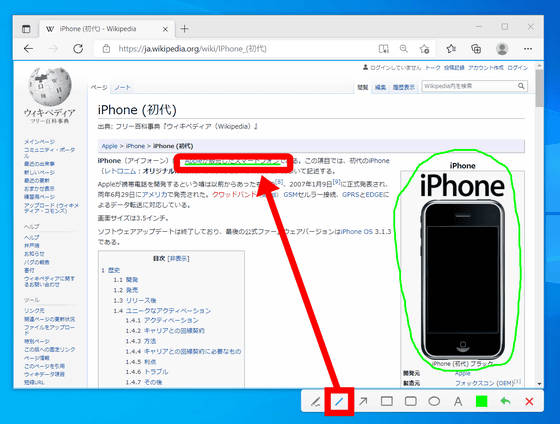
Task: Close the iPhone (初代) Wikipedia tab
Action: point(165,29)
